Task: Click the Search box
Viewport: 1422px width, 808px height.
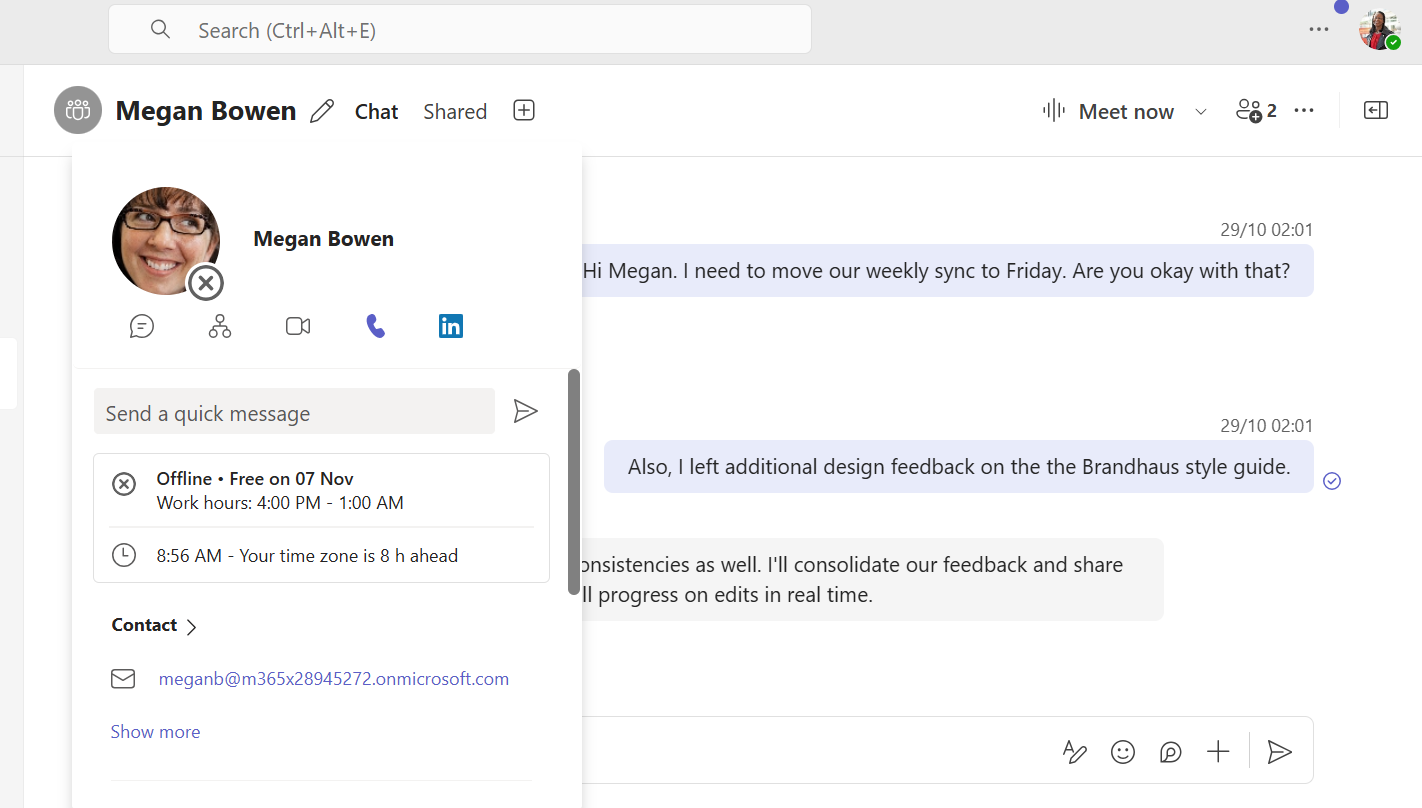Action: pyautogui.click(x=460, y=30)
